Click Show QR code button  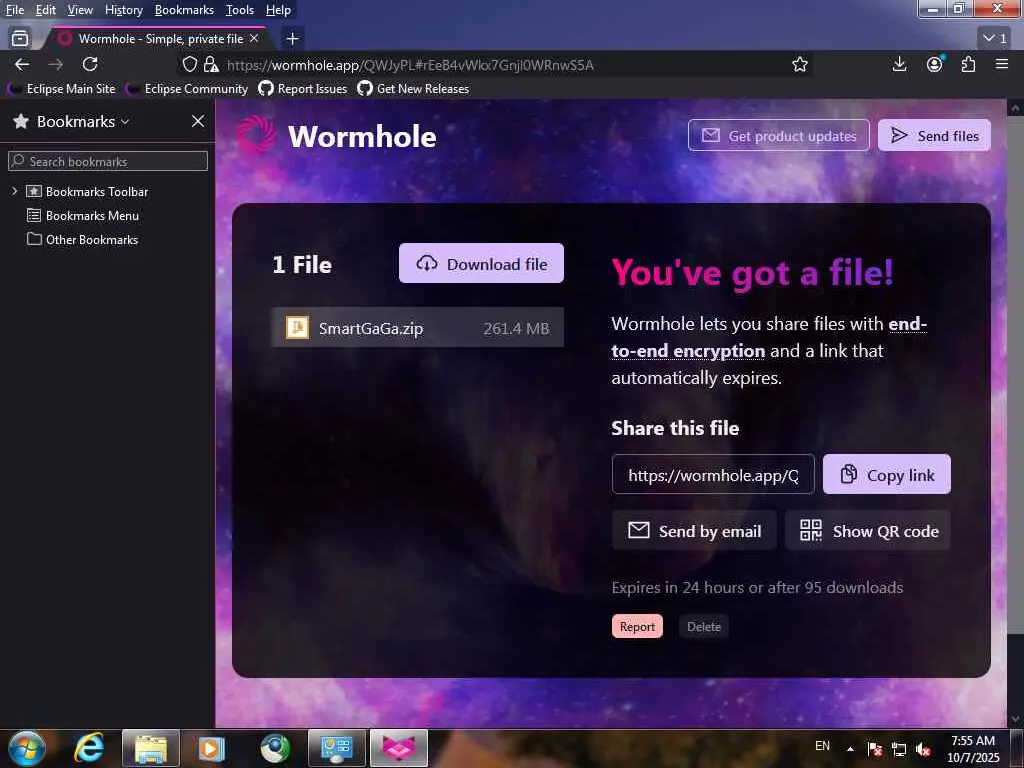pos(868,530)
